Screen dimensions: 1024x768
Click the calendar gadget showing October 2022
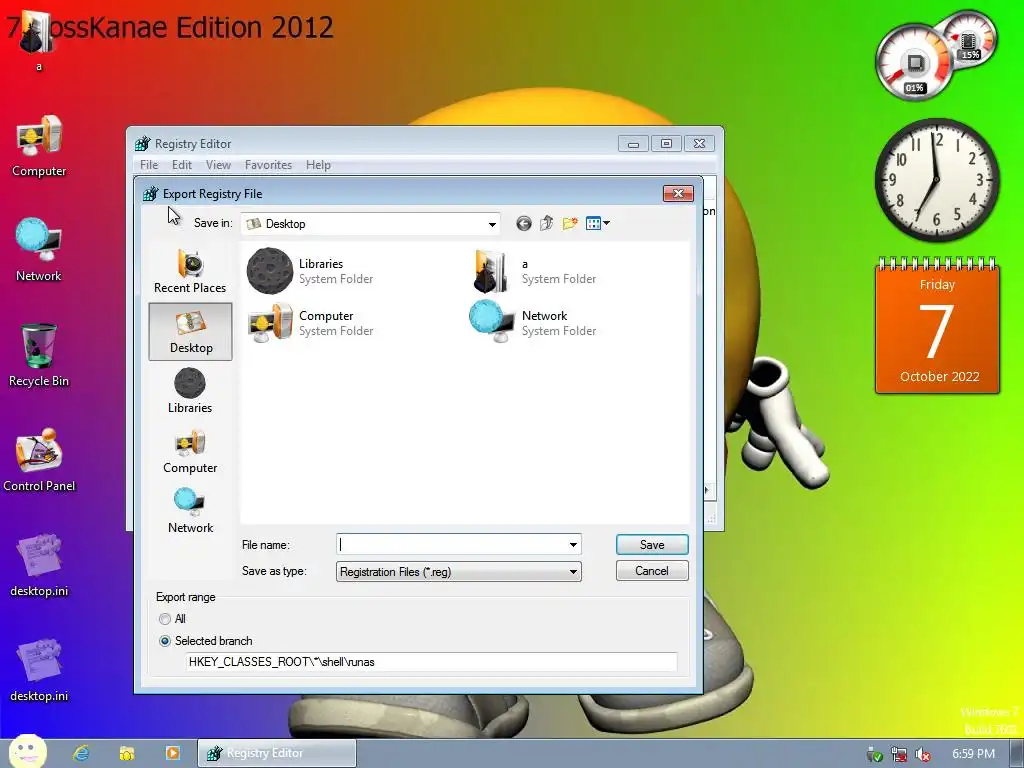pos(937,327)
